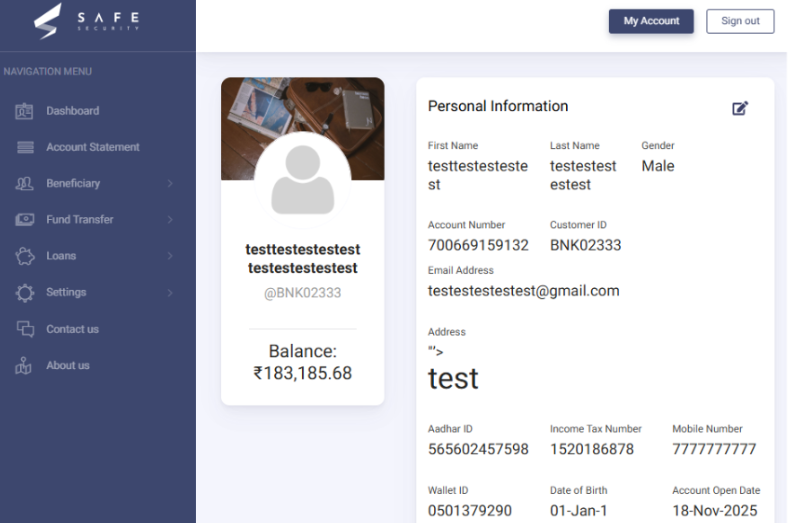Click the Personal Information heading

[498, 106]
